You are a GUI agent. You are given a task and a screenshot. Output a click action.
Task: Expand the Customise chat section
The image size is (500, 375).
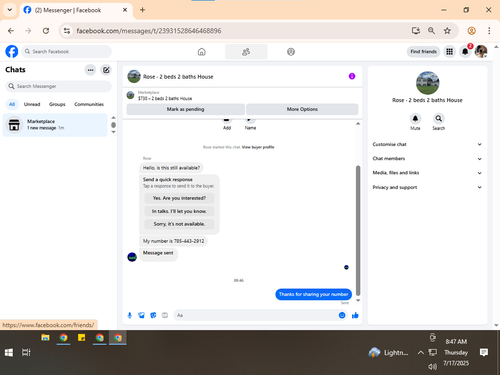click(x=427, y=144)
